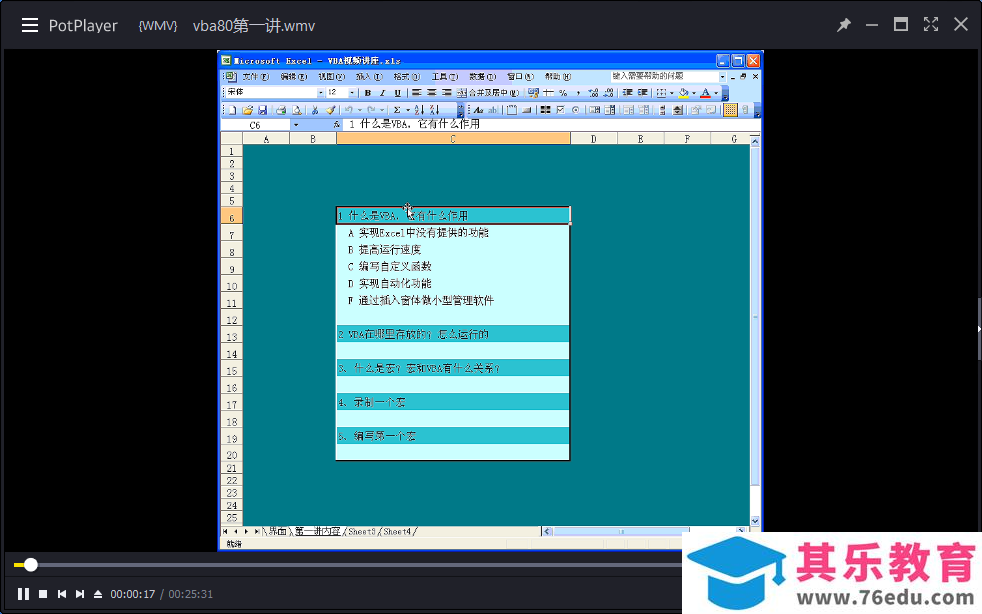This screenshot has height=614, width=982.
Task: Open the AutoSum dropdown arrow
Action: (408, 110)
